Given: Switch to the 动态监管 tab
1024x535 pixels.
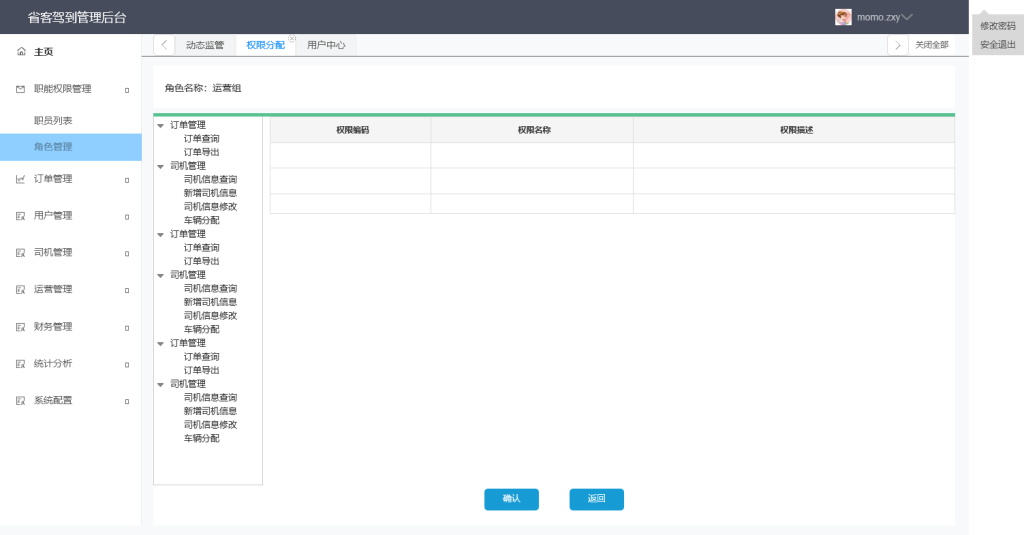Looking at the screenshot, I should pyautogui.click(x=204, y=45).
